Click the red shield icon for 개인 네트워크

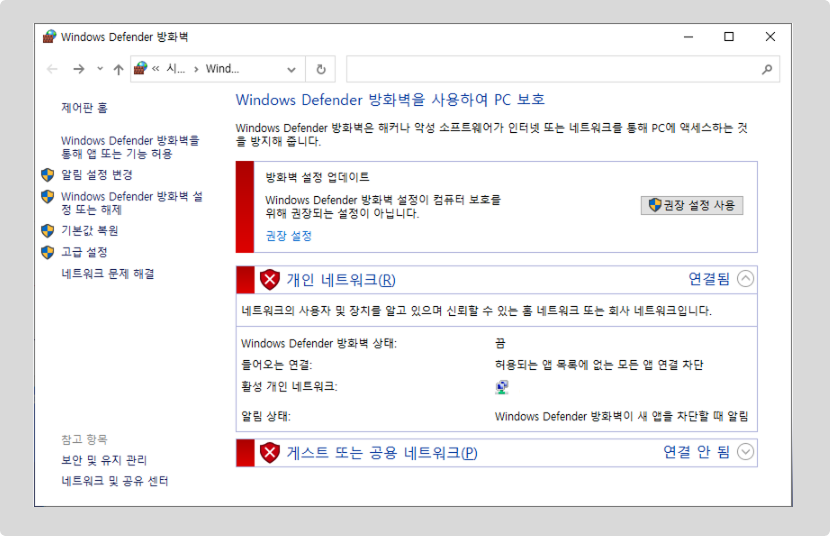click(269, 279)
